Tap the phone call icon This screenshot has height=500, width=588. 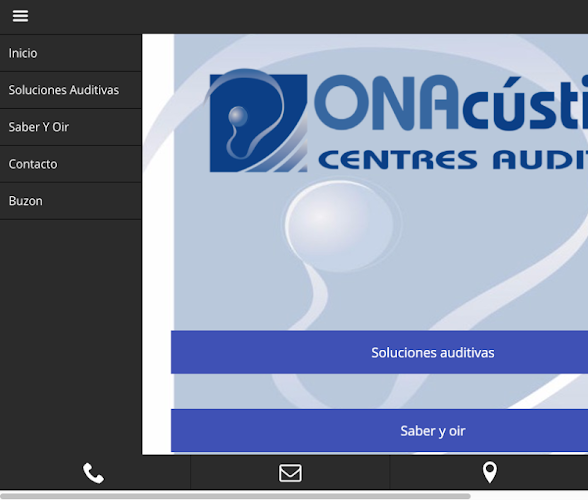(93, 473)
